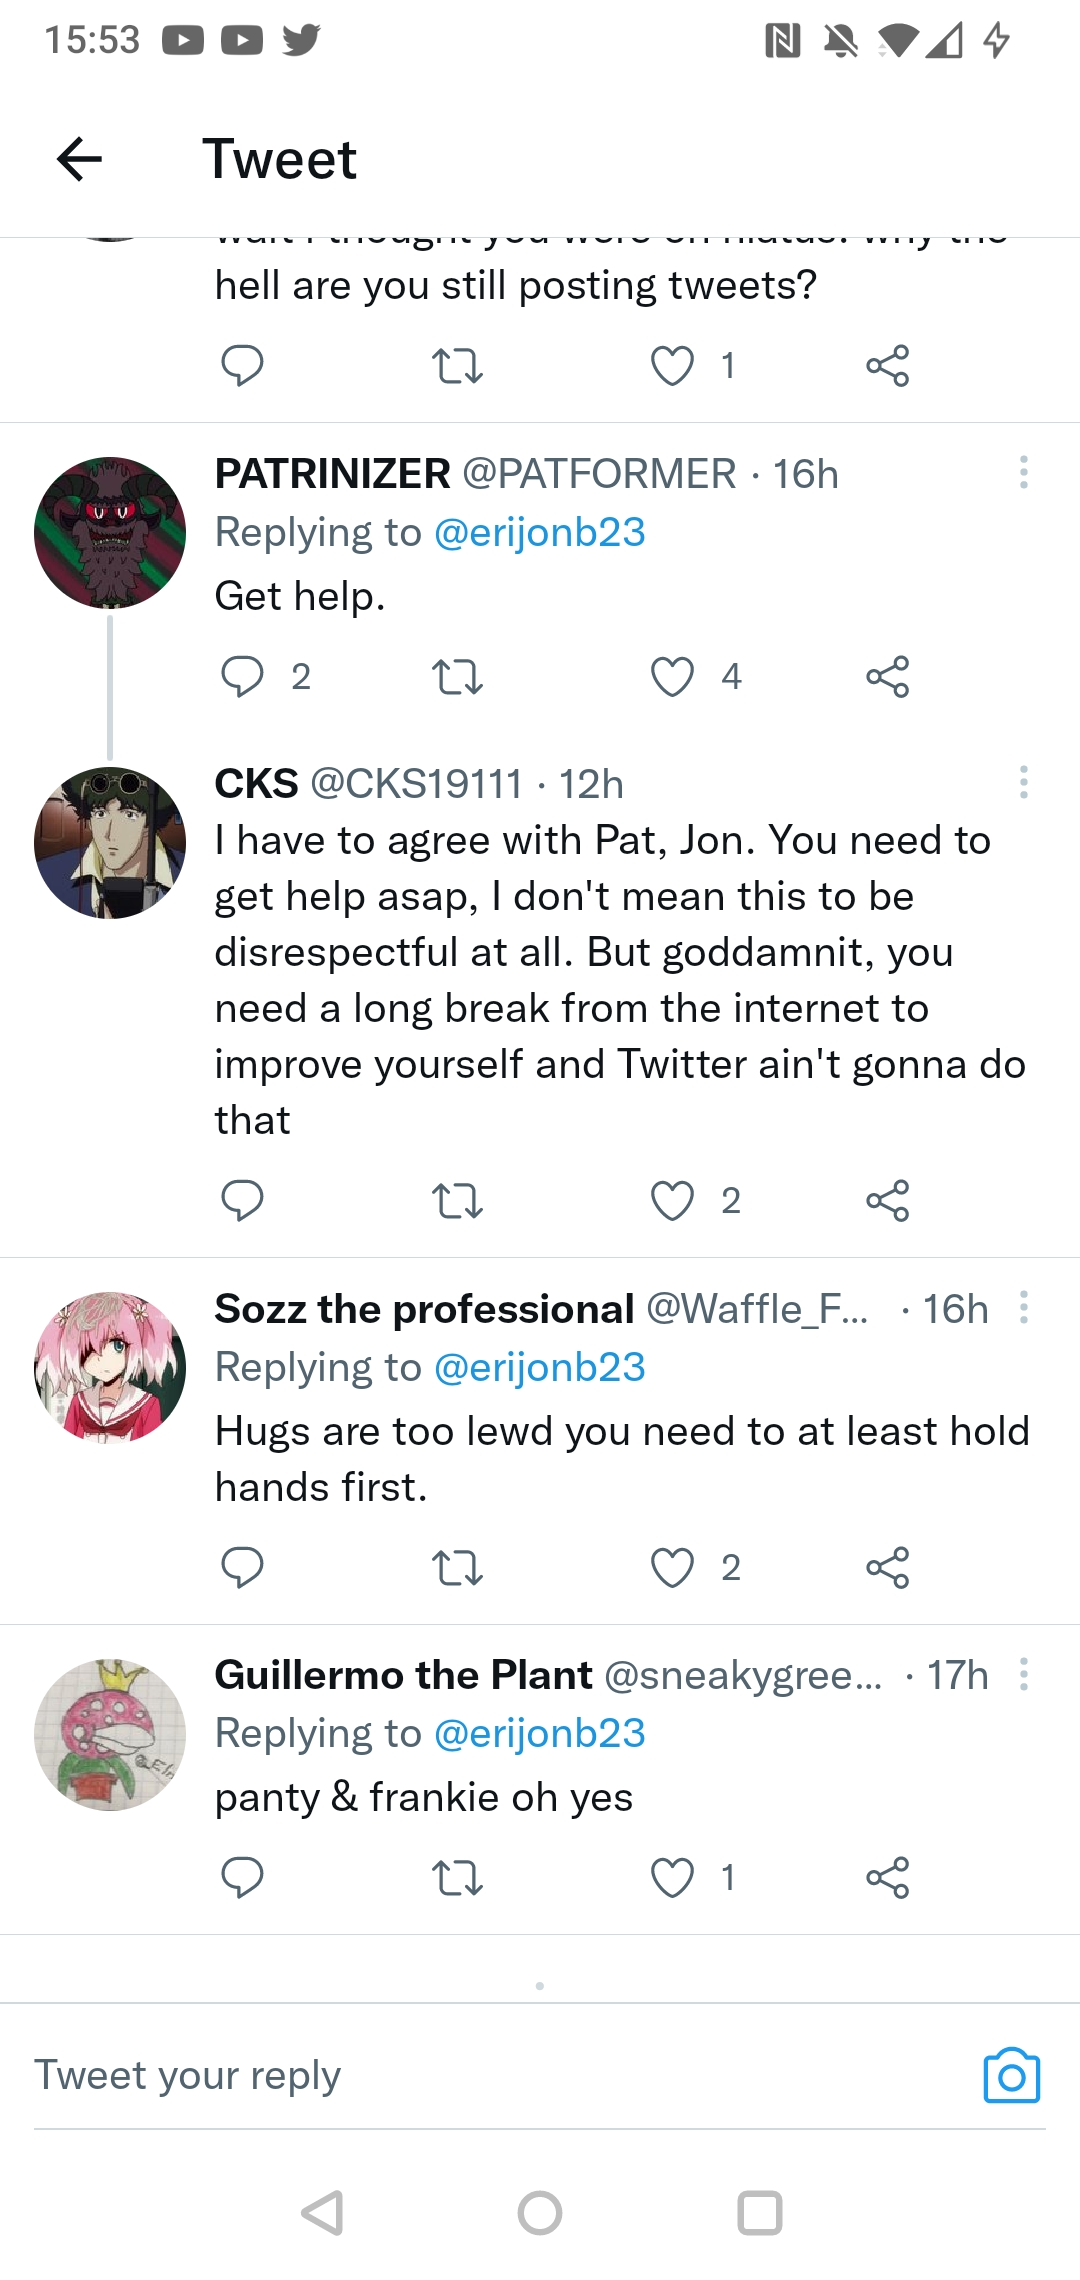Screen dimensions: 1080x2280
Task: Open more options for the CKS tweet
Action: tap(1023, 782)
